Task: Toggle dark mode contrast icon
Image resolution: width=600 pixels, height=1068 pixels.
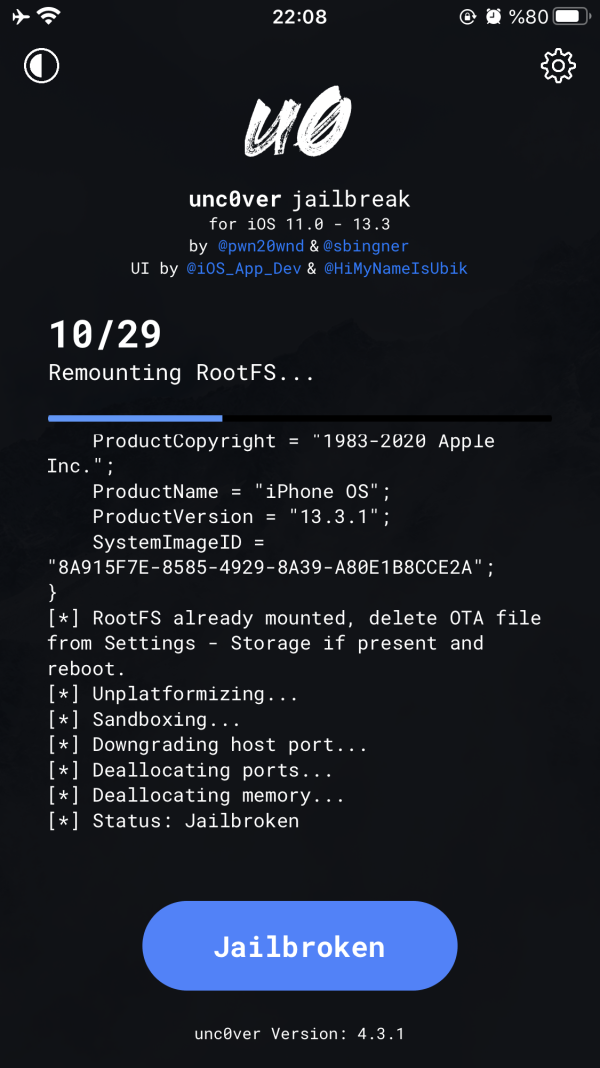Action: click(x=42, y=66)
